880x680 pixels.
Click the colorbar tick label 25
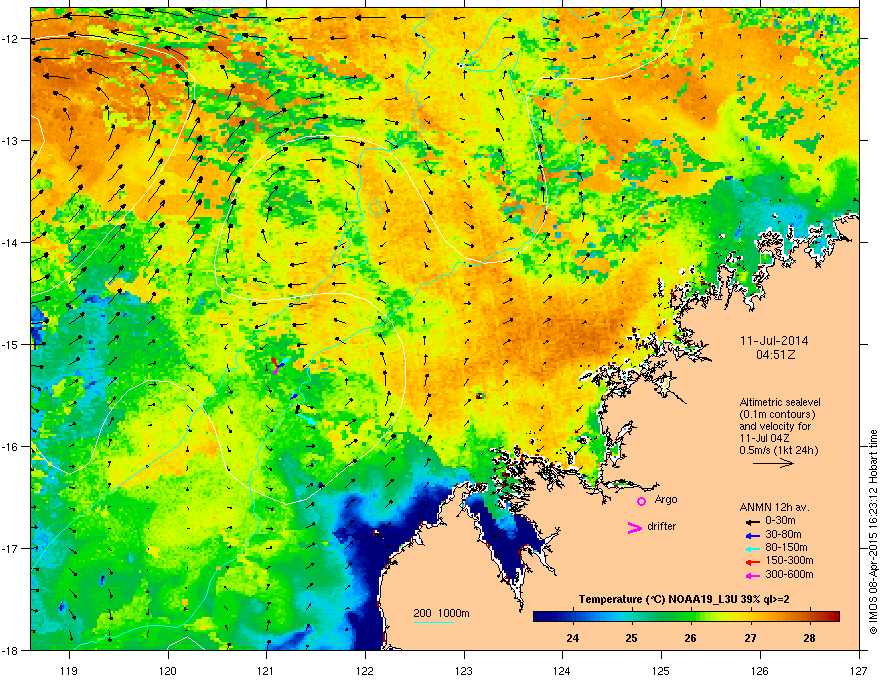[x=631, y=638]
